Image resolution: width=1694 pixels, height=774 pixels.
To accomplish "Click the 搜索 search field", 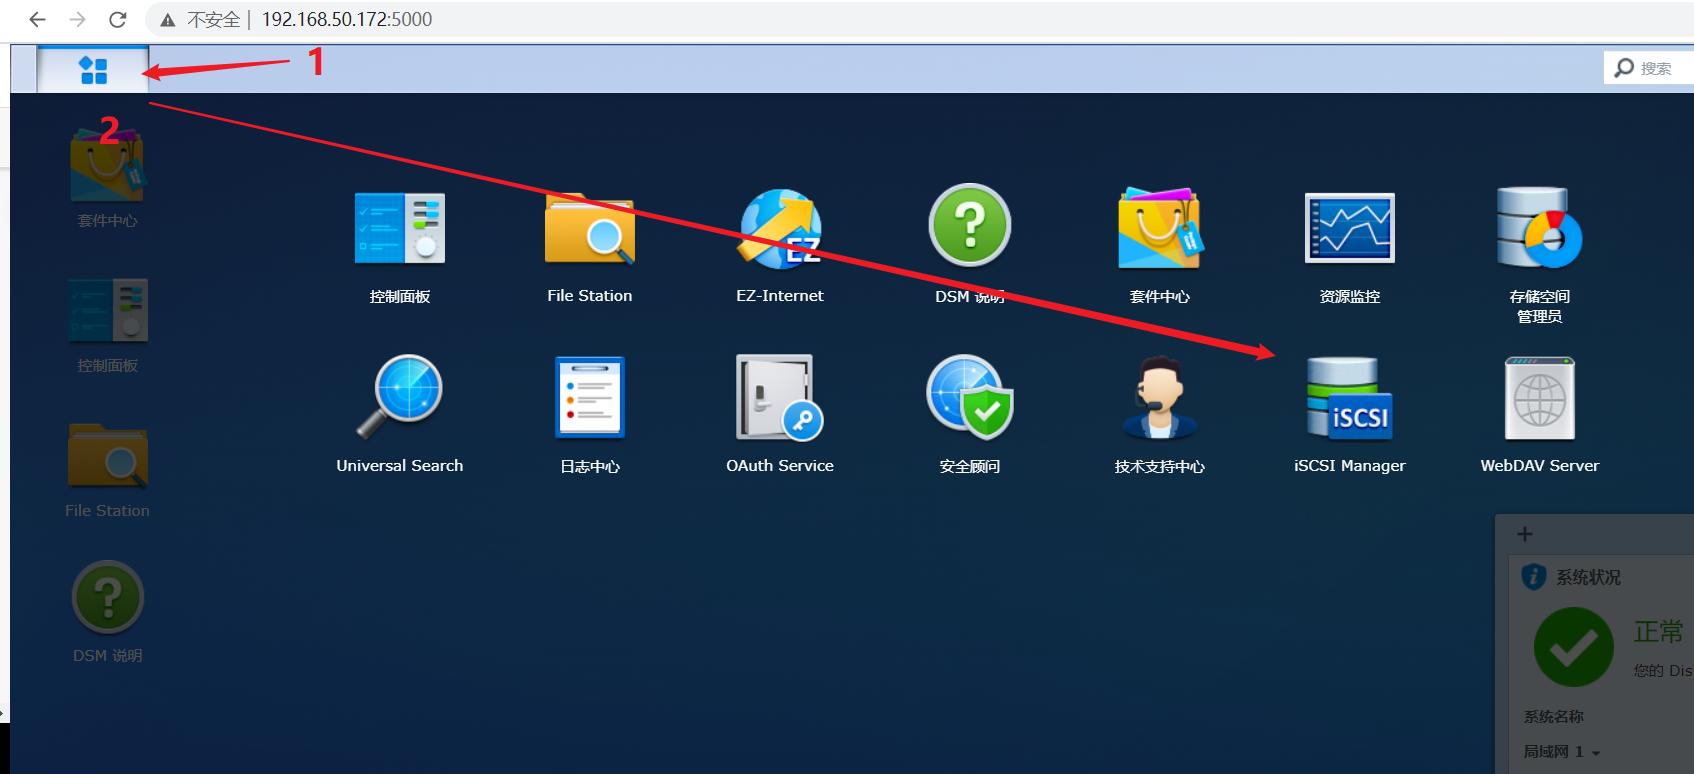I will pos(1654,68).
